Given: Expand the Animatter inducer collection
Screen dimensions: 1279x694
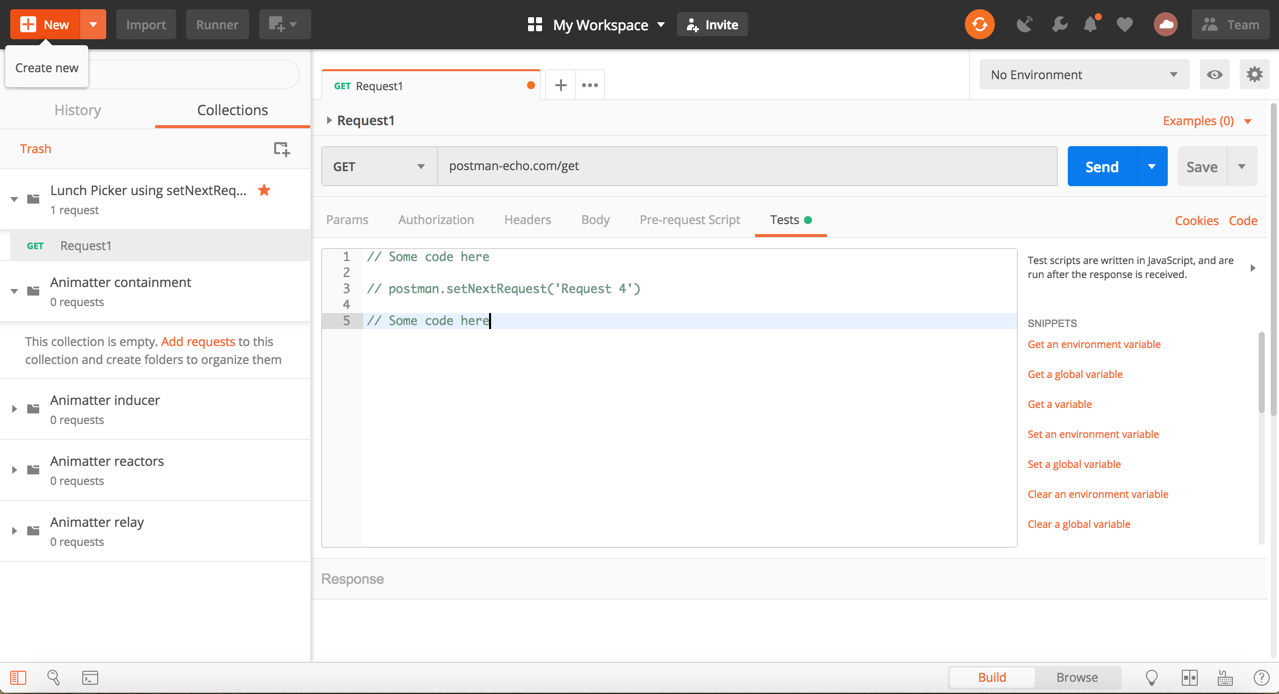Looking at the screenshot, I should [14, 409].
